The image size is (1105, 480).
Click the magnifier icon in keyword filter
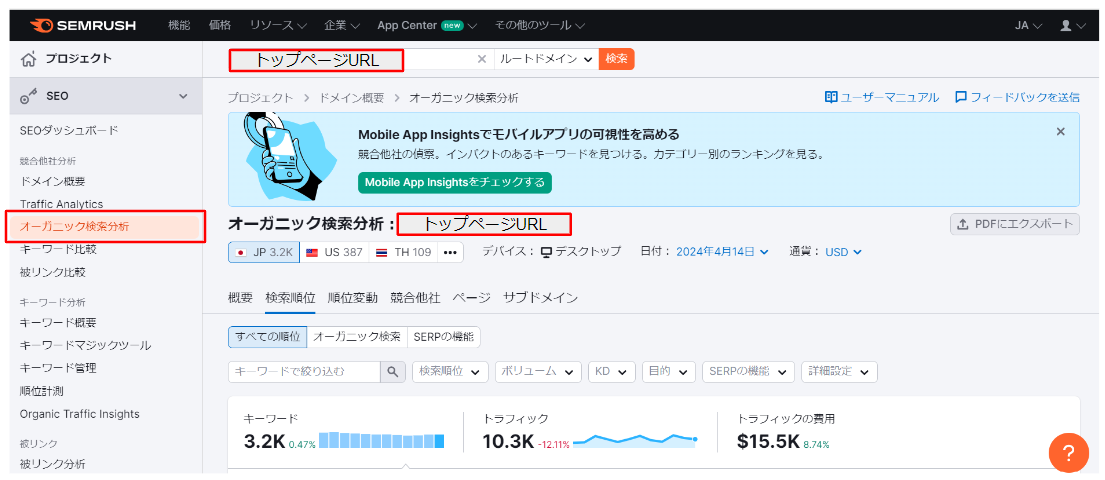393,371
